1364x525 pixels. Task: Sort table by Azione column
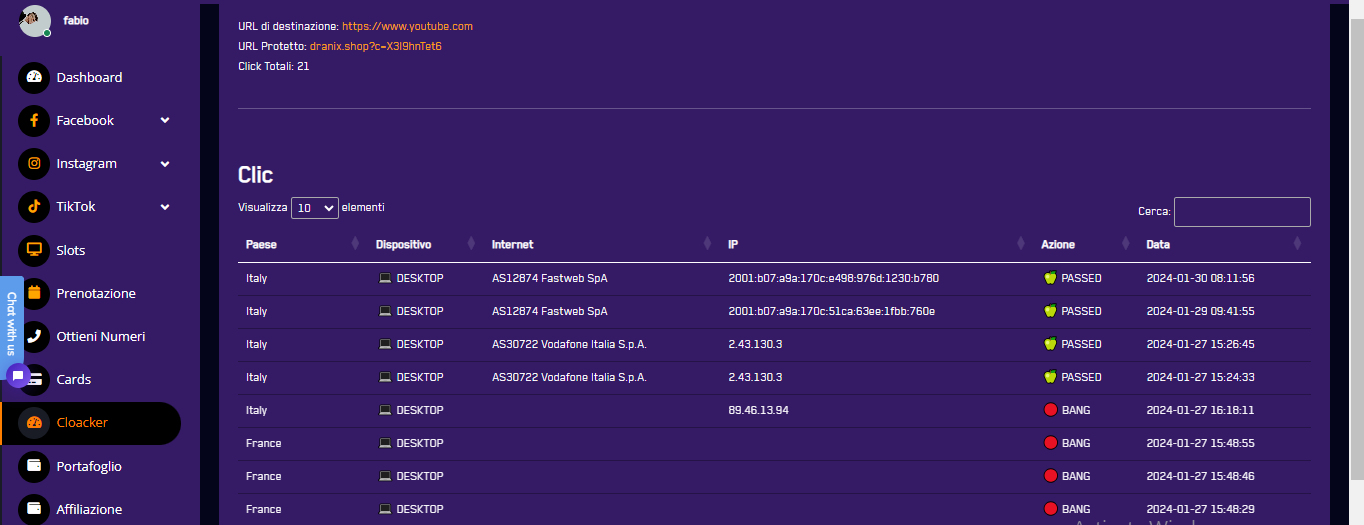point(1085,244)
